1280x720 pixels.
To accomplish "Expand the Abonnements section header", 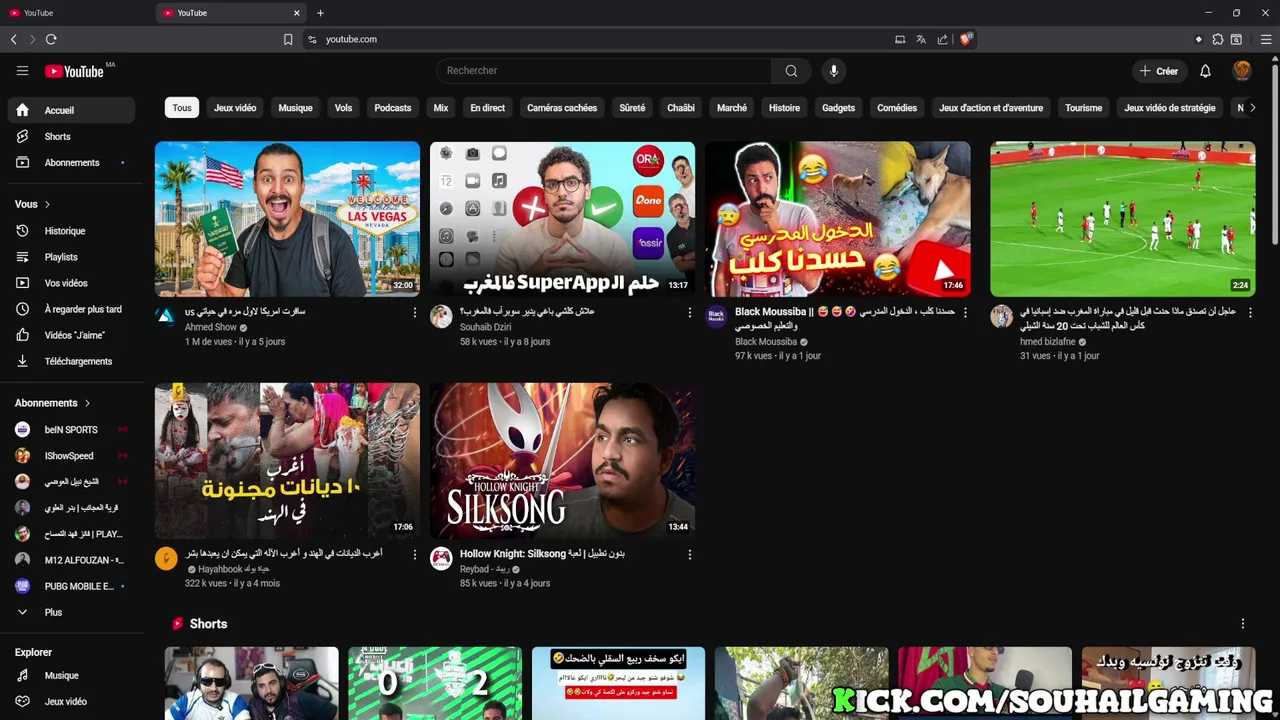I will [x=53, y=403].
